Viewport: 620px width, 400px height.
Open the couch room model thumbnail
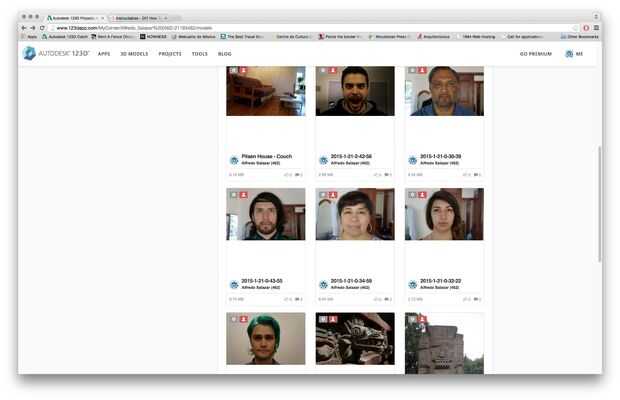266,91
